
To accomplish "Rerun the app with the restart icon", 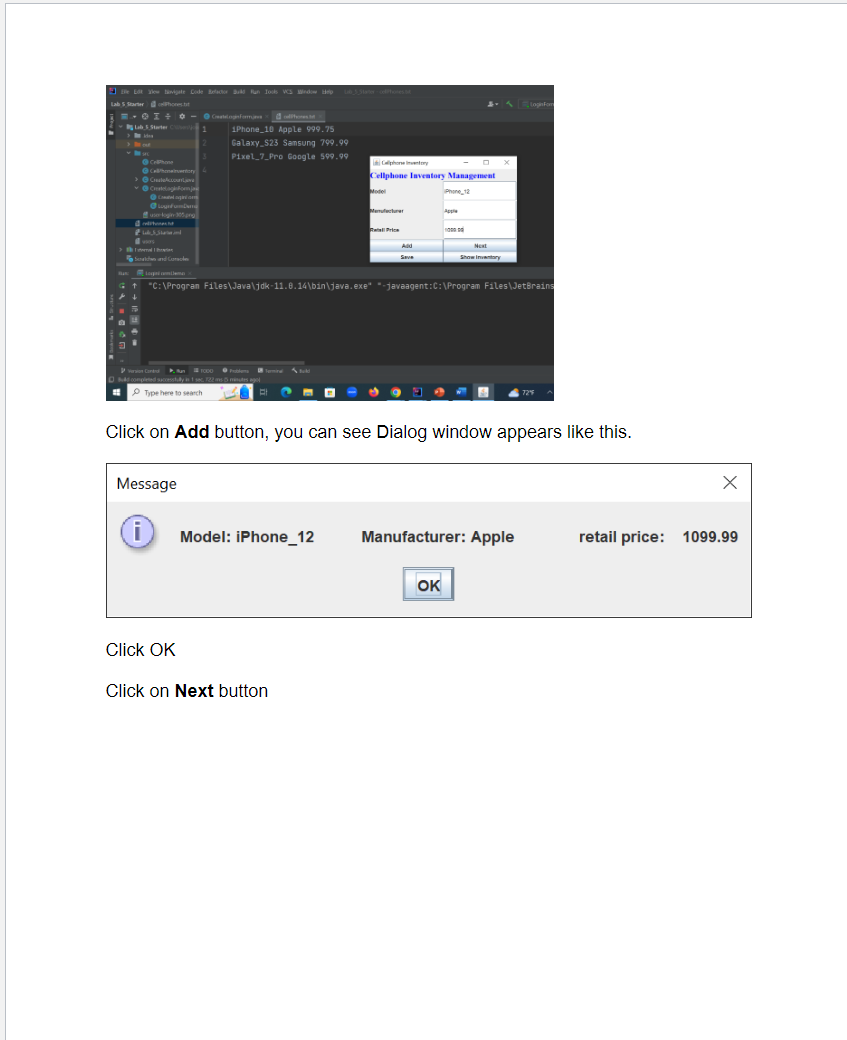I will coord(121,285).
